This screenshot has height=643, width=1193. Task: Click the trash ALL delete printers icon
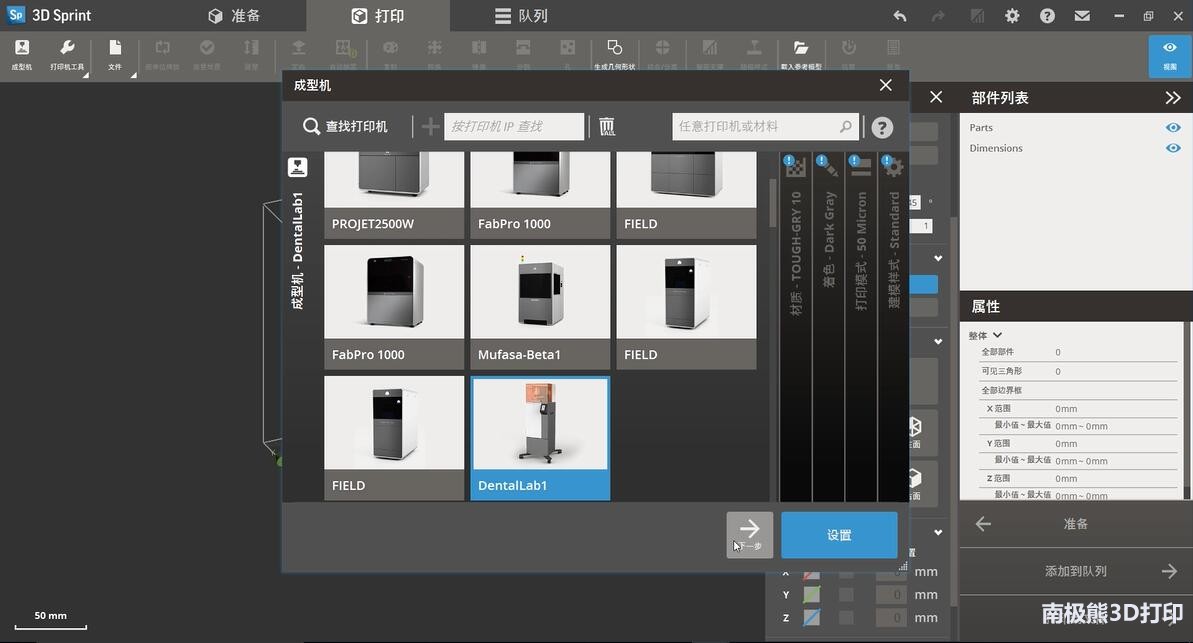pyautogui.click(x=607, y=126)
